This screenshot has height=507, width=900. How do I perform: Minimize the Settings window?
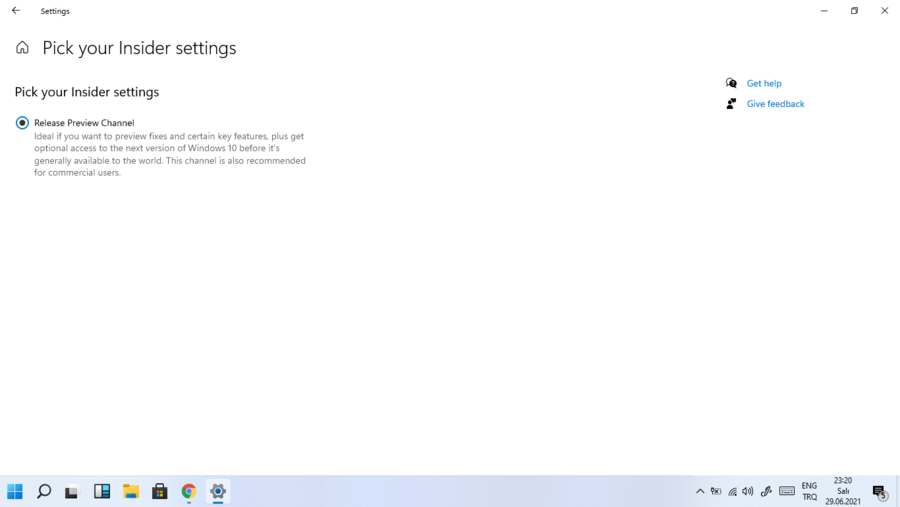824,10
